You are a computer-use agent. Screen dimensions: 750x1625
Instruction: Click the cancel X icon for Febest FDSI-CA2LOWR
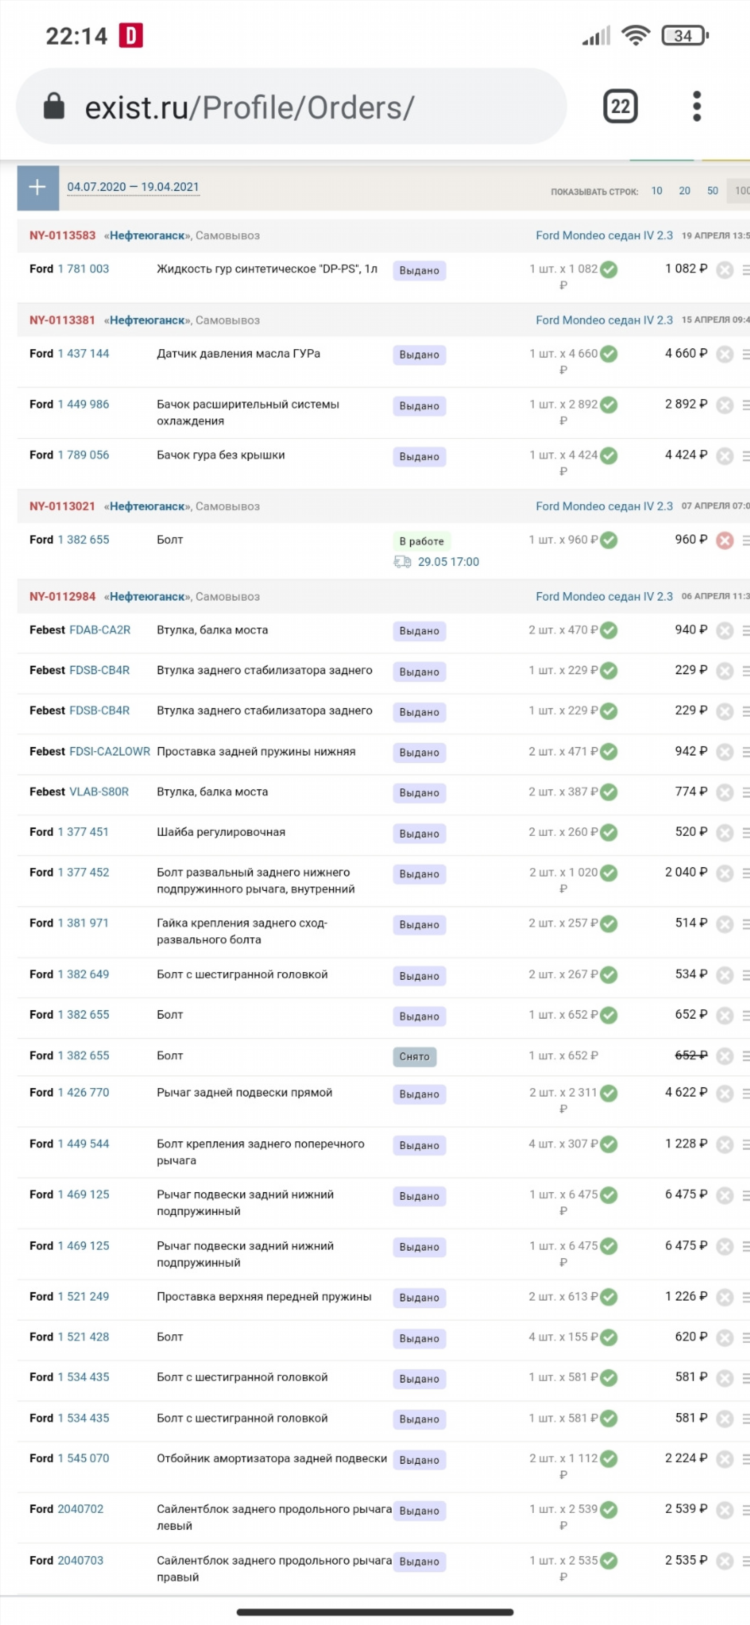pos(725,752)
